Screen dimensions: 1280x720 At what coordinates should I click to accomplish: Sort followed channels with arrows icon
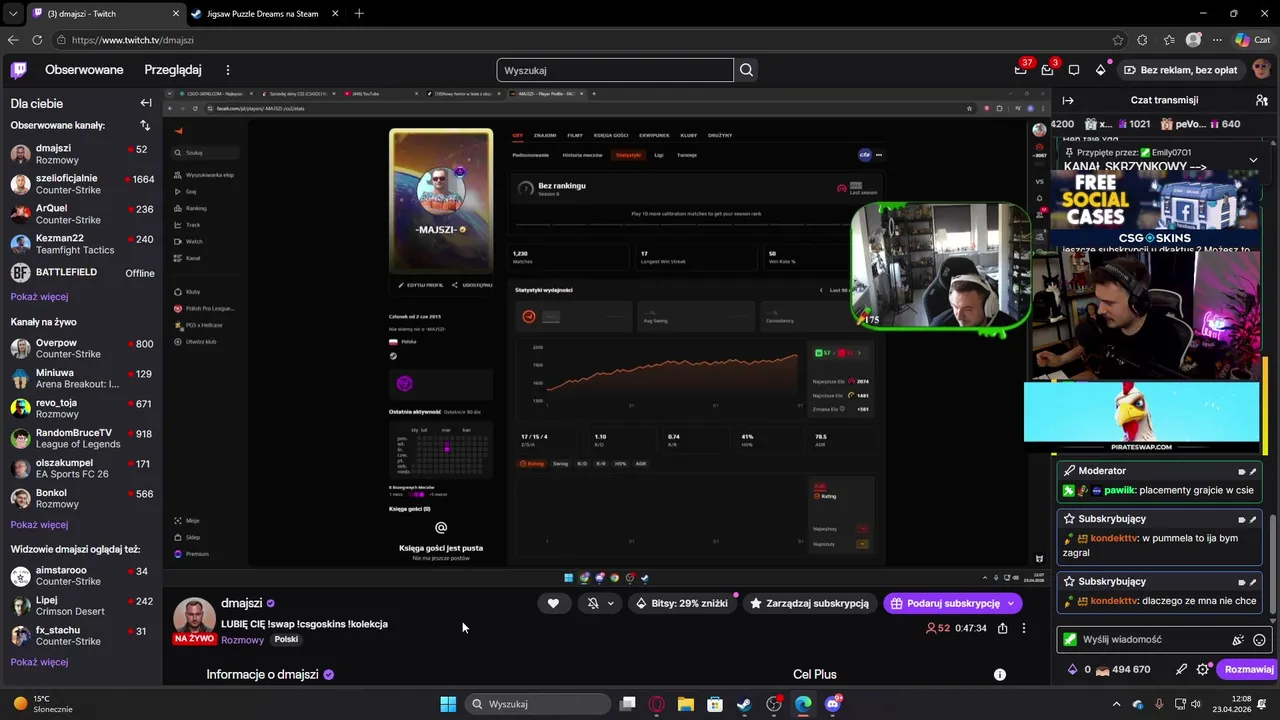145,125
